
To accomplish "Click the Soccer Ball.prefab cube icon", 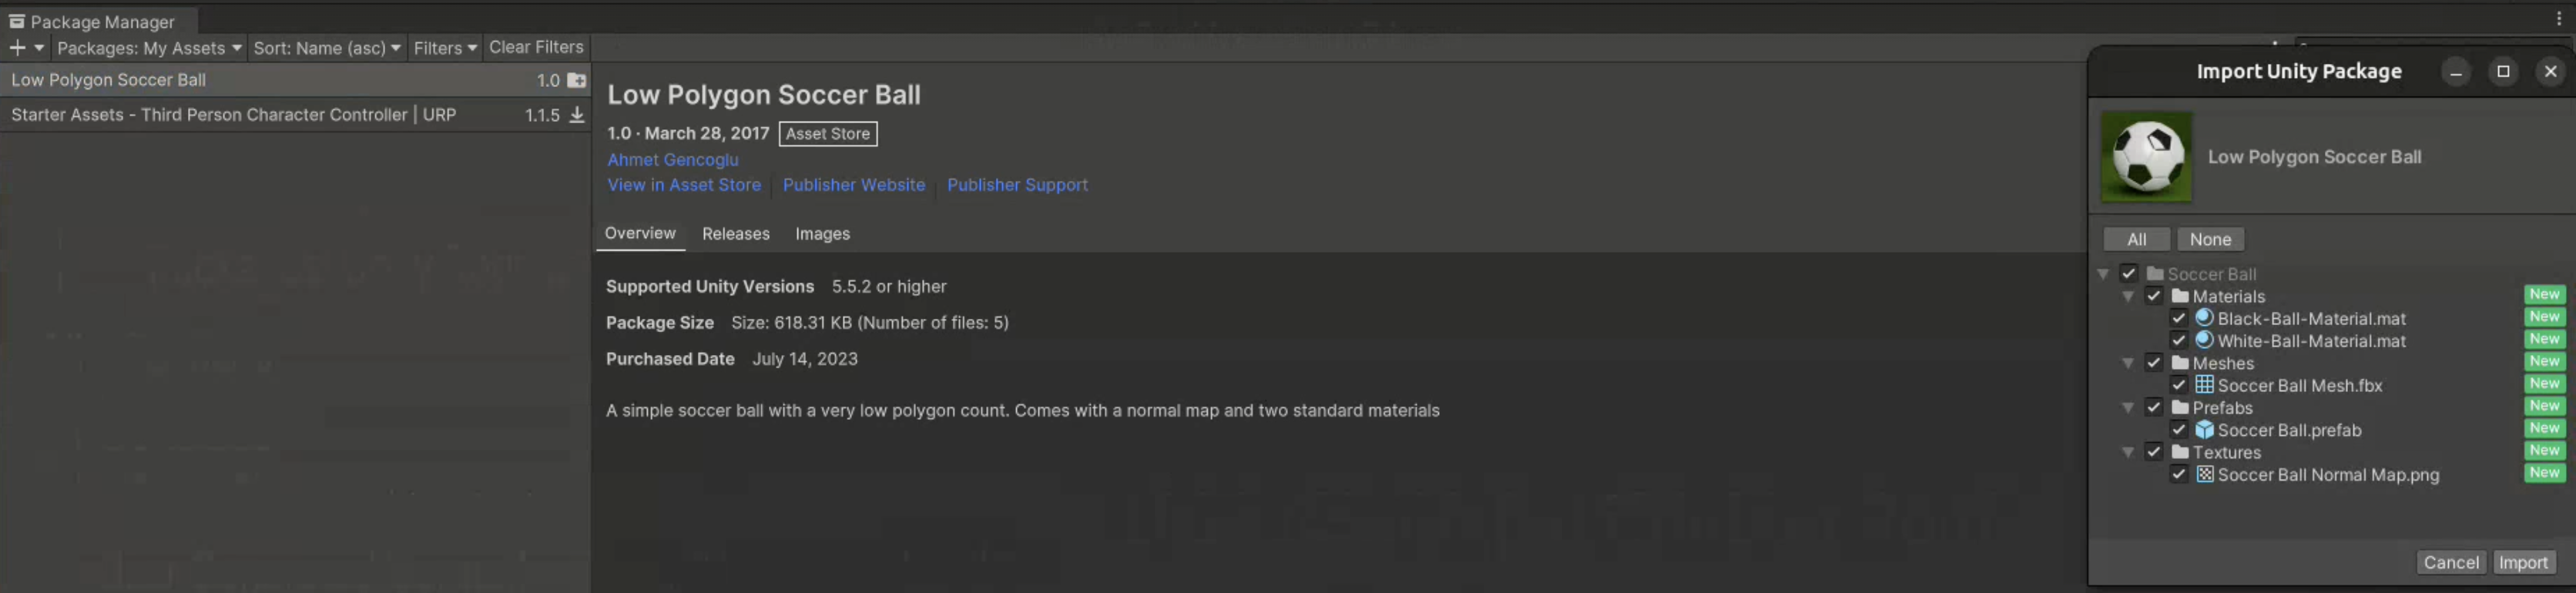I will click(x=2204, y=430).
